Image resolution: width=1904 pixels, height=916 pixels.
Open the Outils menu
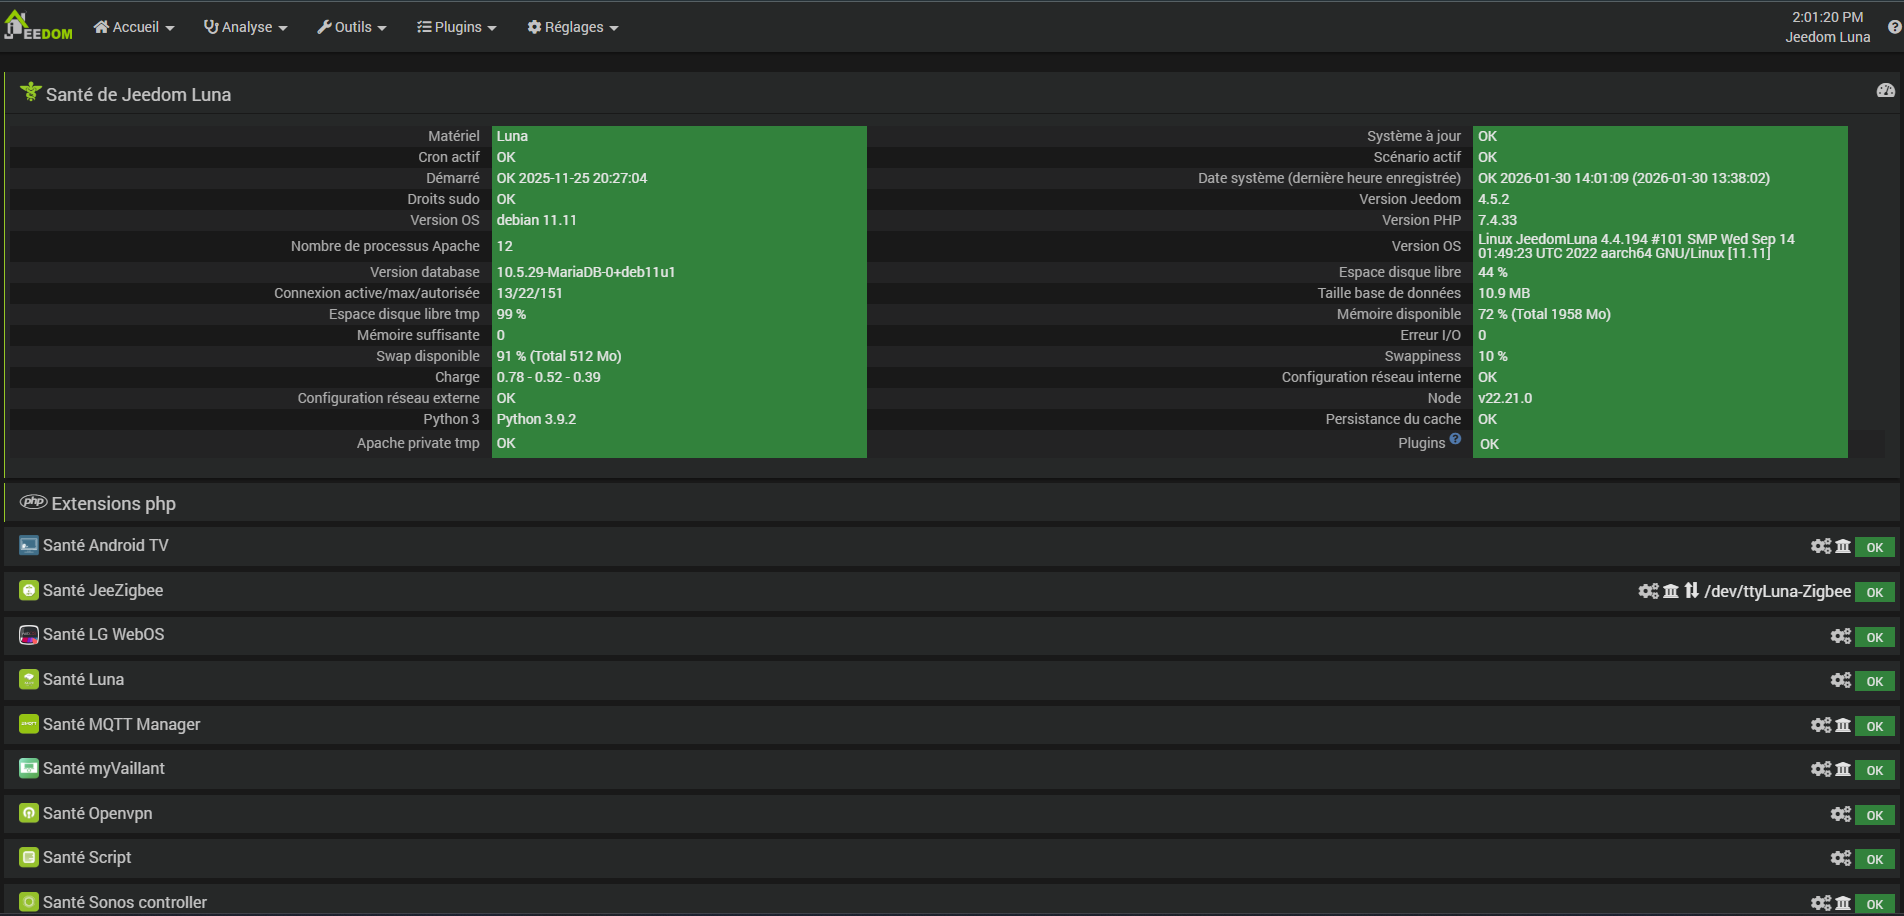click(x=352, y=27)
